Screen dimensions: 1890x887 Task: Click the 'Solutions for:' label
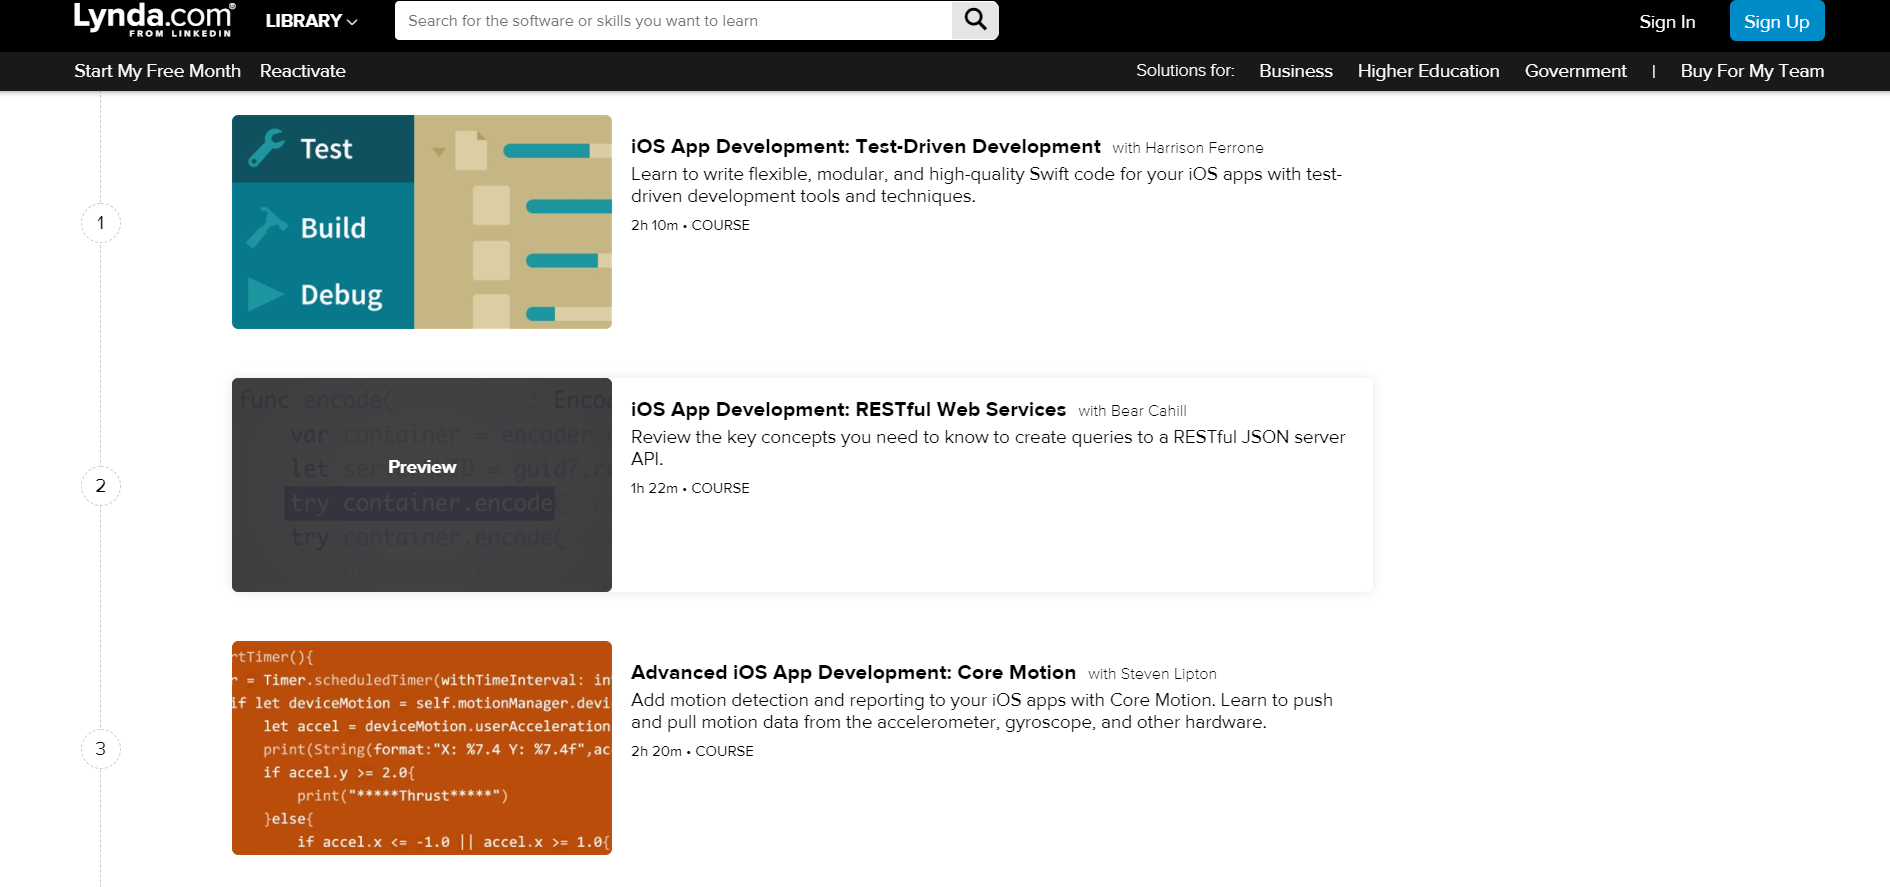coord(1185,70)
